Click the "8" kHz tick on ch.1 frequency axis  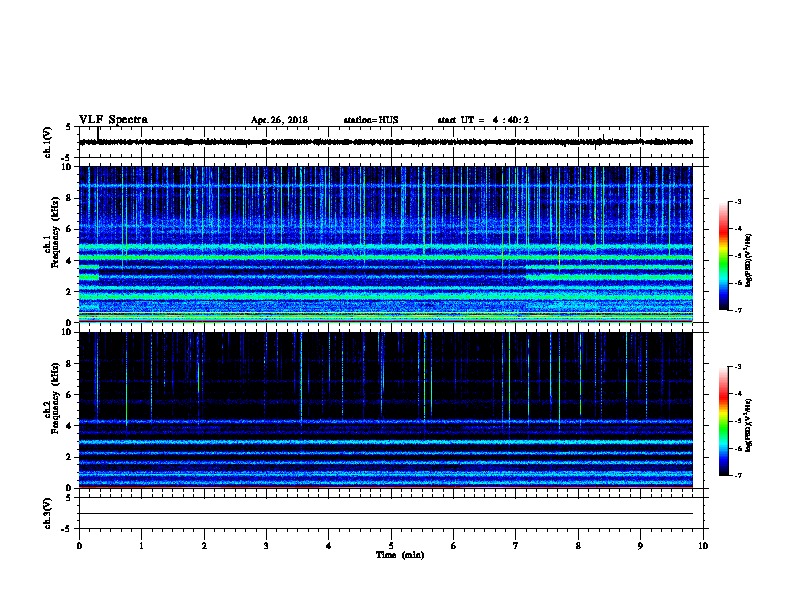[x=69, y=198]
